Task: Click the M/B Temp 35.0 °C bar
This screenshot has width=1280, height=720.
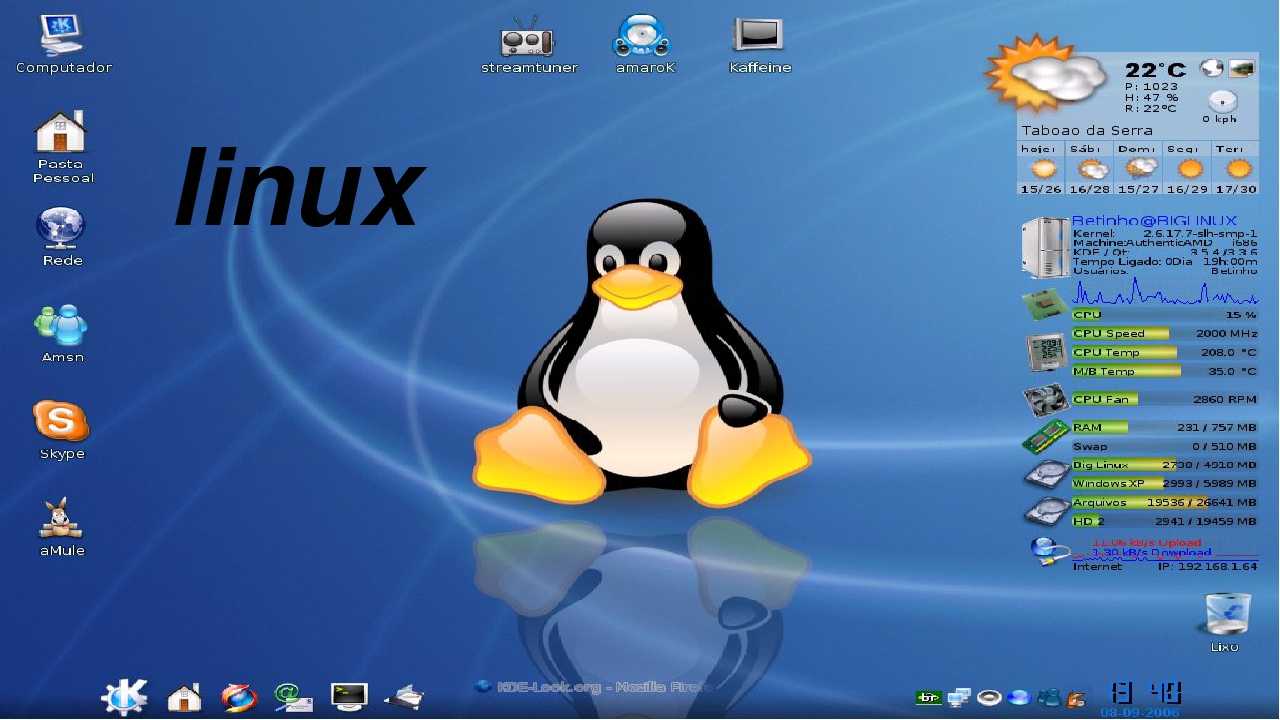Action: point(1165,372)
